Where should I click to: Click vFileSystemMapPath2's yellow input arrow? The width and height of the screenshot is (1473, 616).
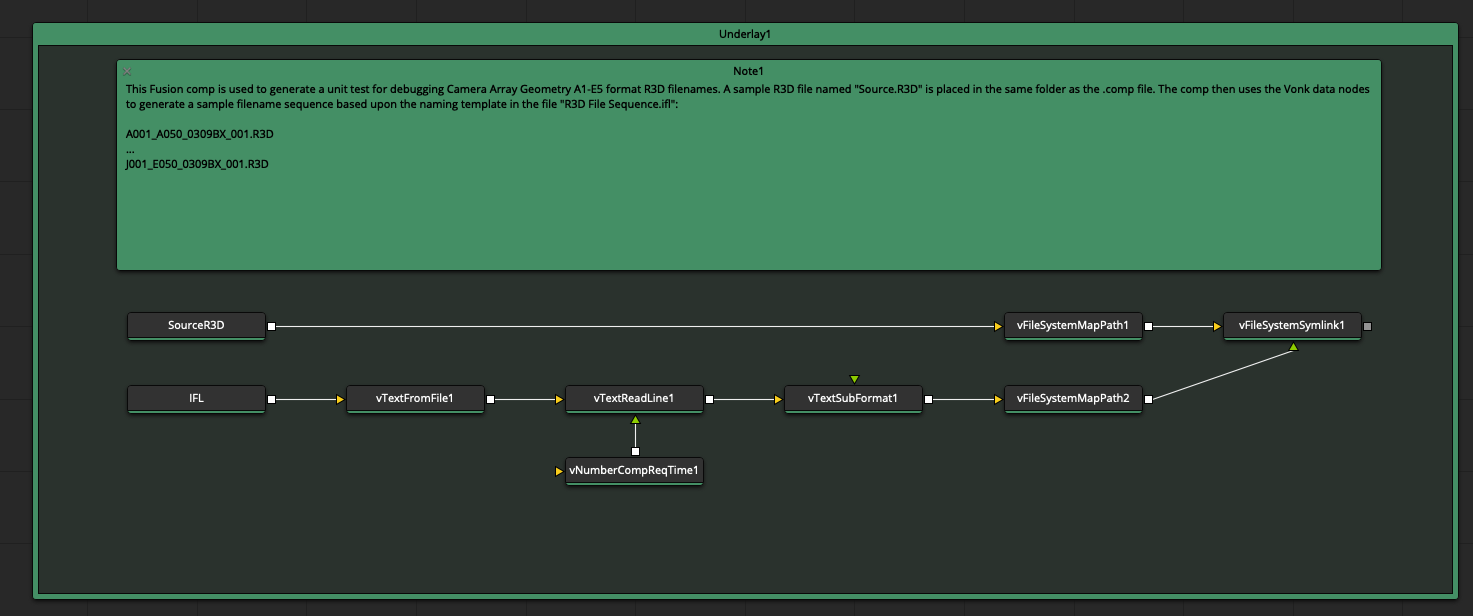click(x=997, y=399)
